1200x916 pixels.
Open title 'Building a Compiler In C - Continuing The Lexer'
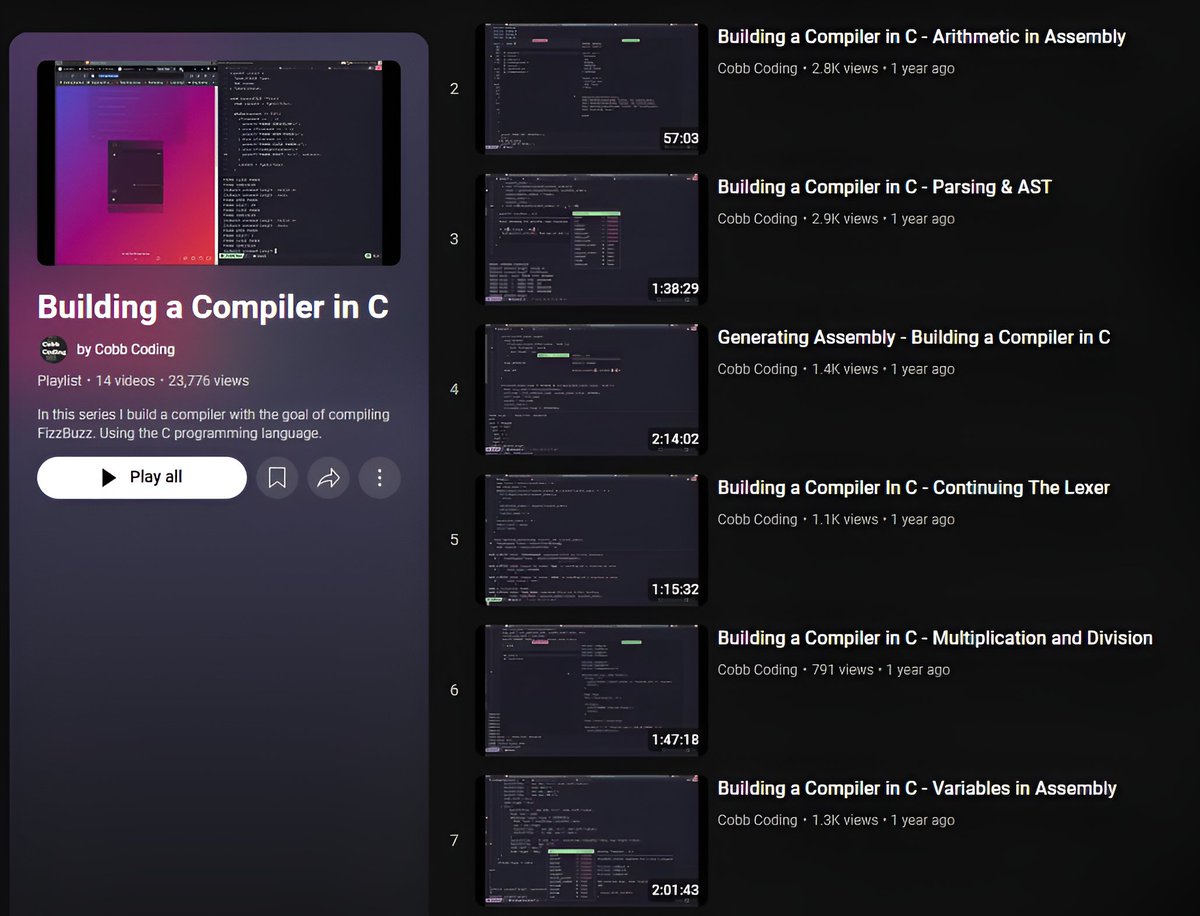pyautogui.click(x=914, y=488)
